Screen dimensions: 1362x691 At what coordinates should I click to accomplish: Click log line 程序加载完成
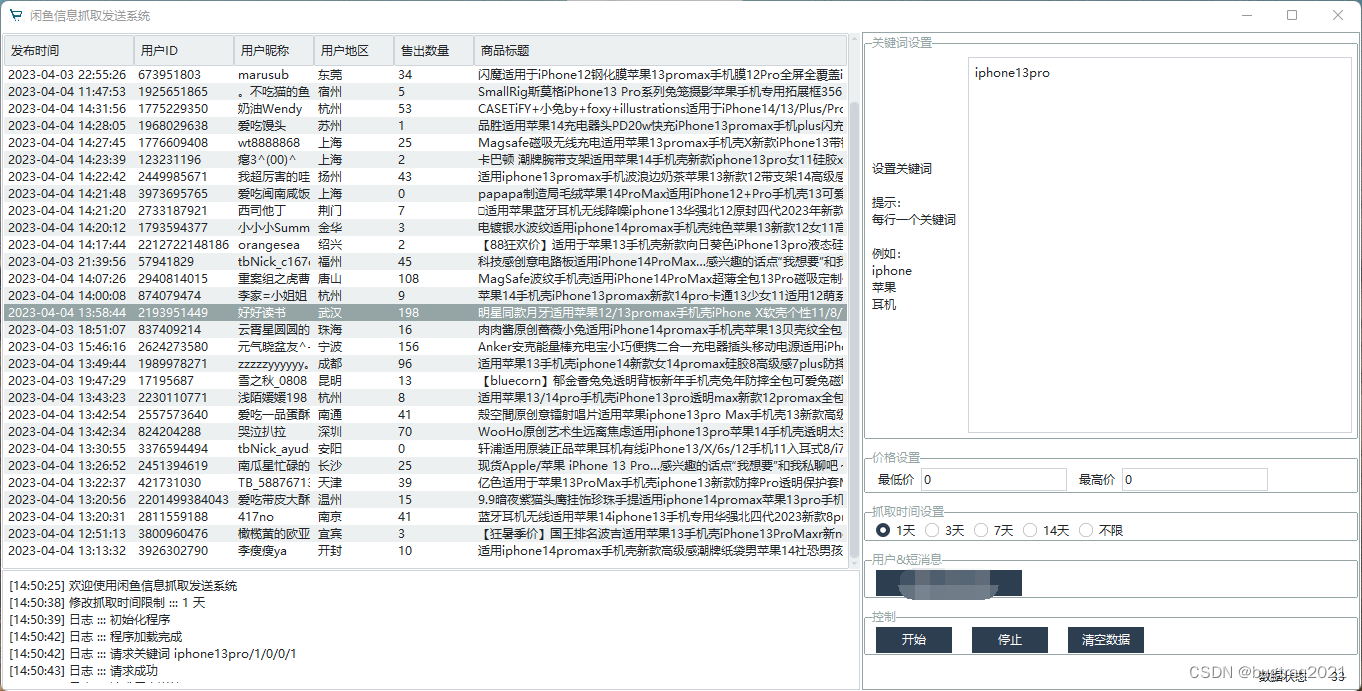pos(96,637)
